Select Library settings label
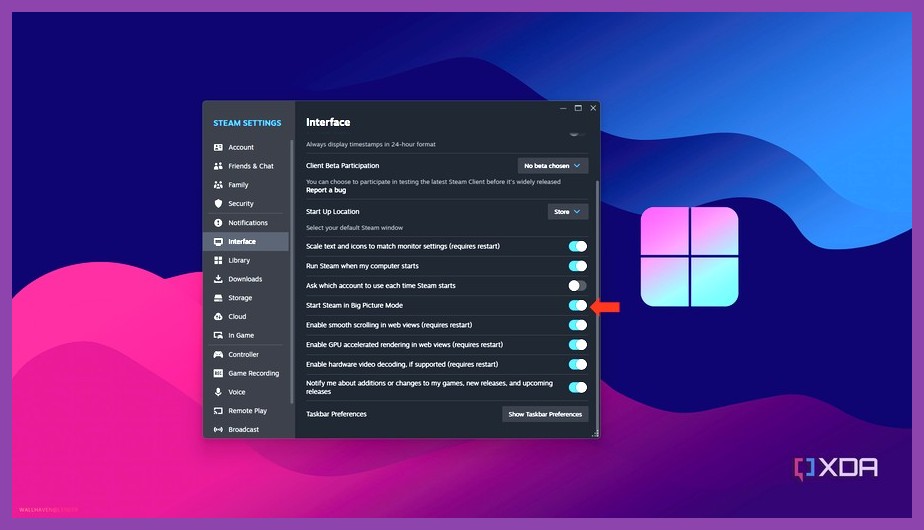Screen dimensions: 924x530 coord(239,261)
